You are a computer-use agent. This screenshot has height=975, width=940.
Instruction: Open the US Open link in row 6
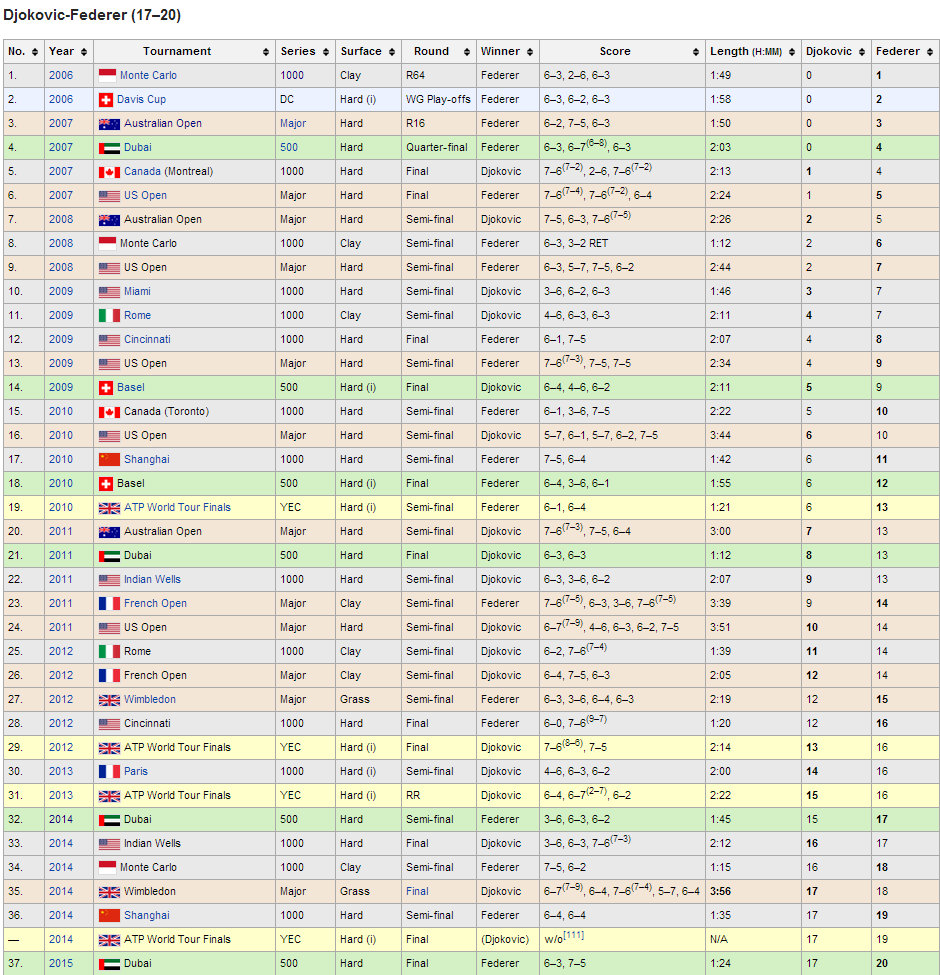[145, 195]
